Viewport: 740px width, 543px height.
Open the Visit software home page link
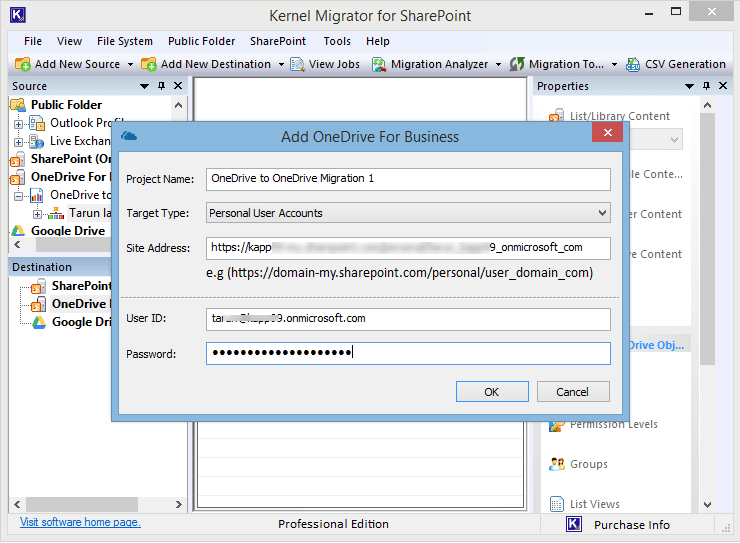tap(80, 522)
